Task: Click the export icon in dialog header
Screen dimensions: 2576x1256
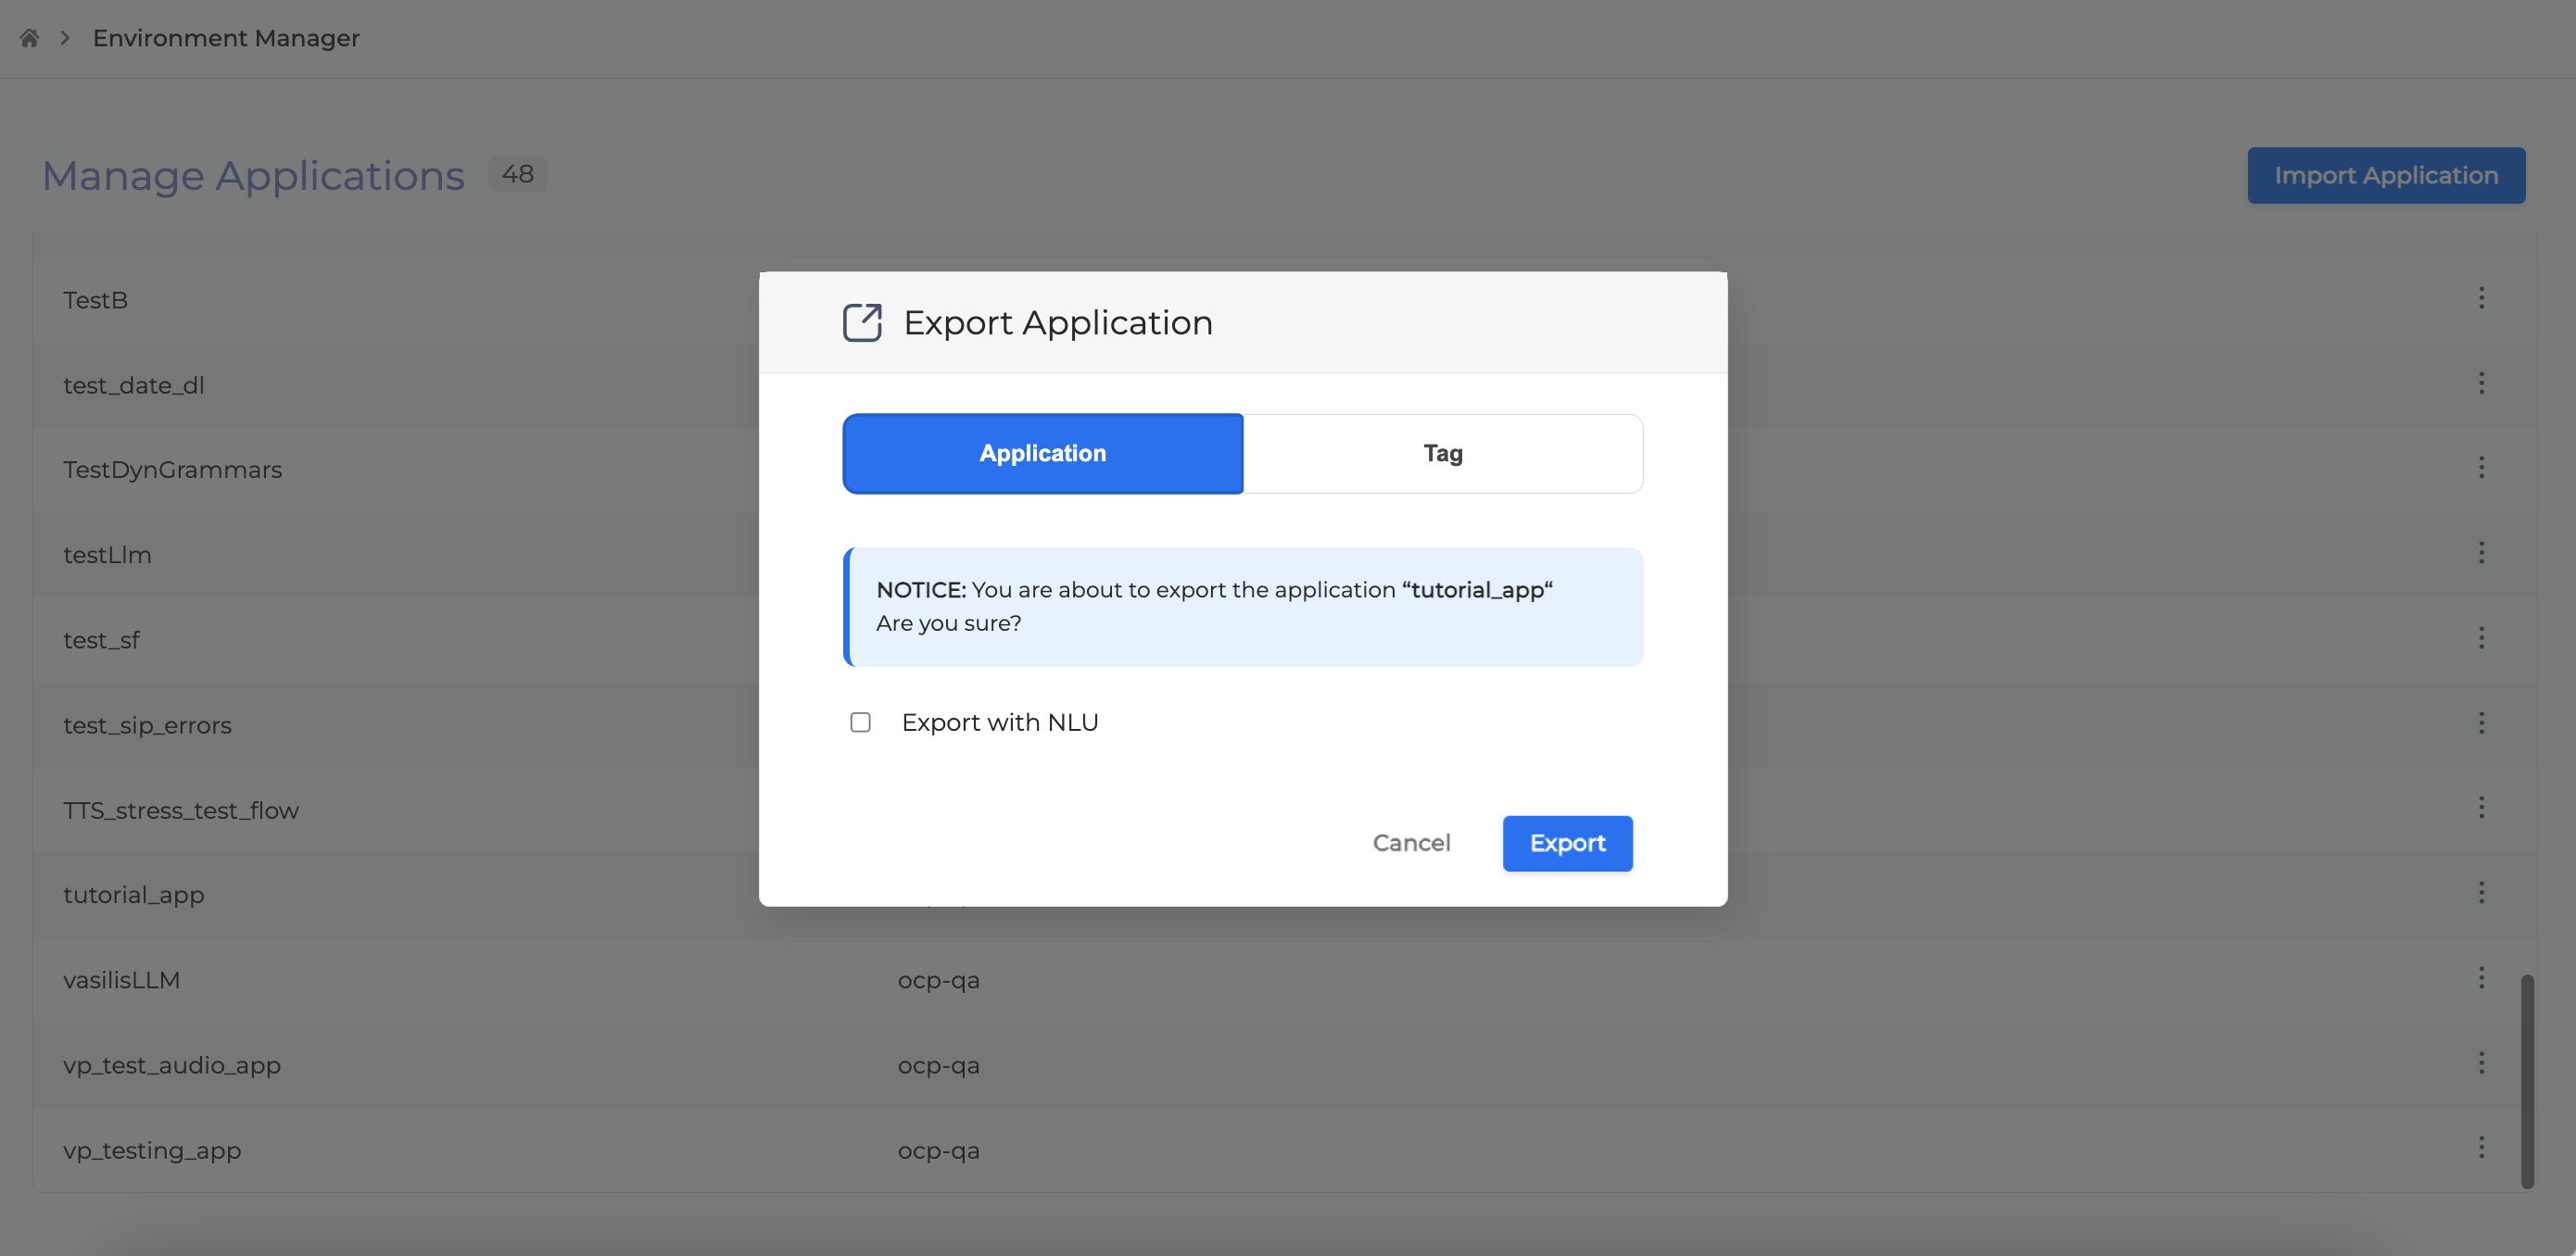Action: [861, 323]
